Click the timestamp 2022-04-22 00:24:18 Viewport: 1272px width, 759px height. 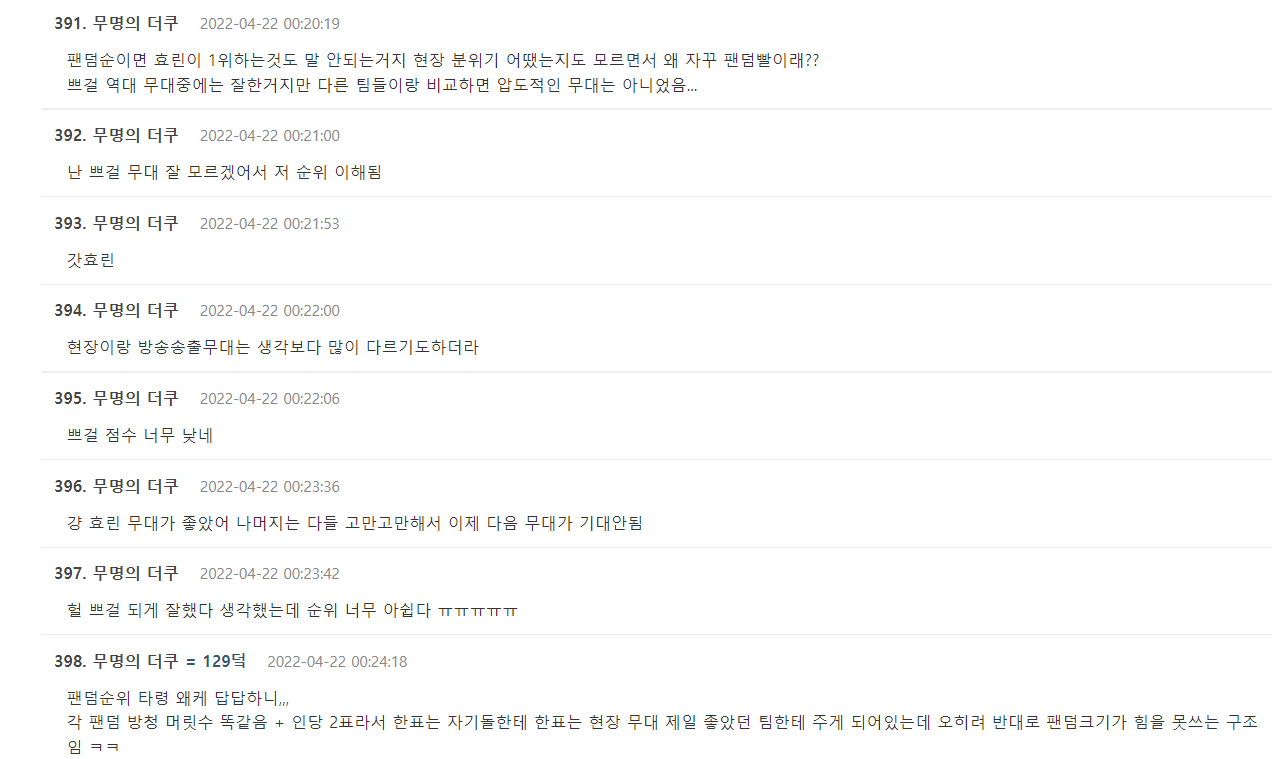pyautogui.click(x=337, y=662)
